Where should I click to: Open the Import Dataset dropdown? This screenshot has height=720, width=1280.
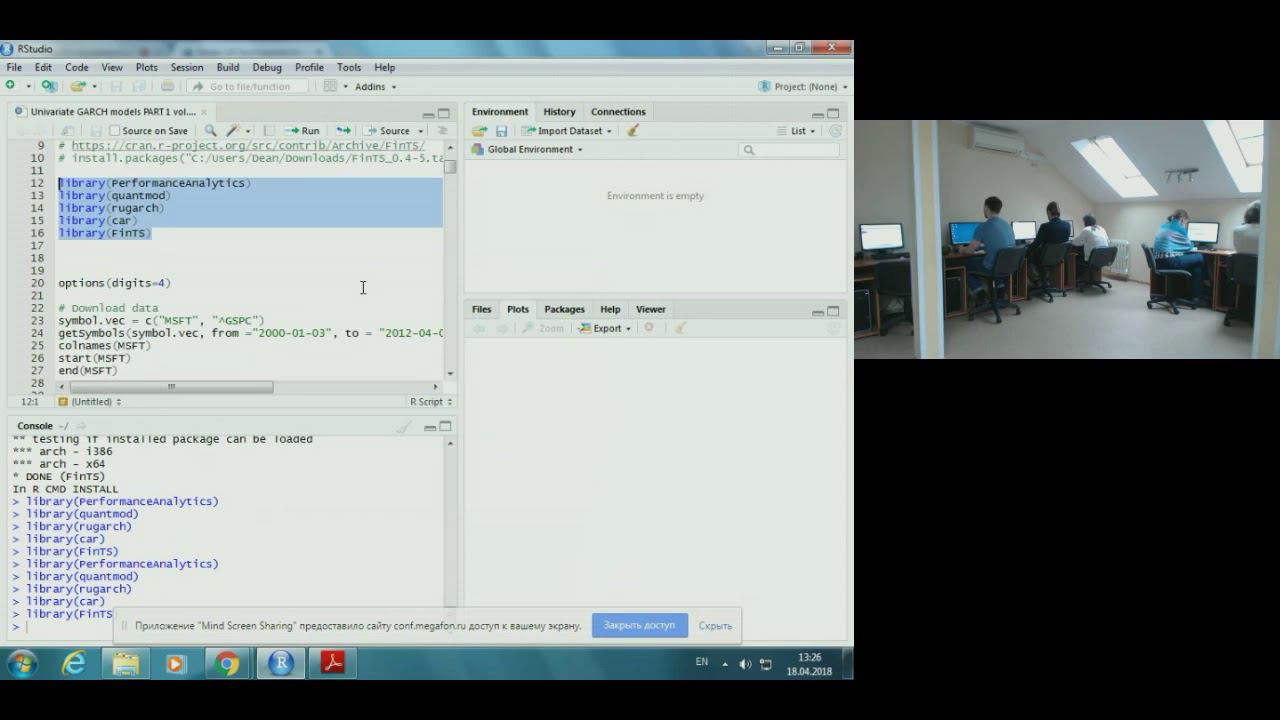tap(567, 131)
